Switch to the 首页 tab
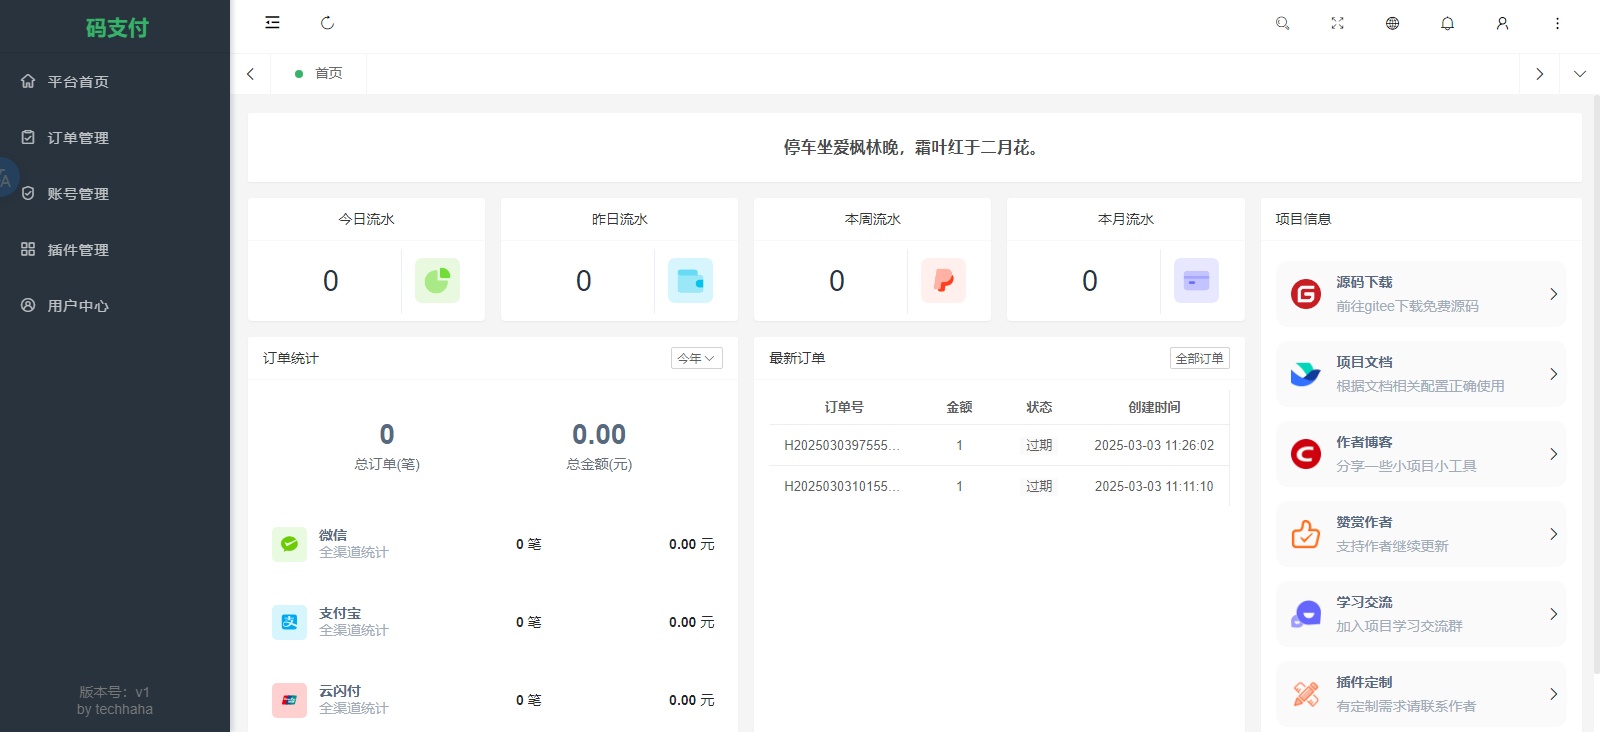Screen dimensions: 1600x732 (318, 74)
